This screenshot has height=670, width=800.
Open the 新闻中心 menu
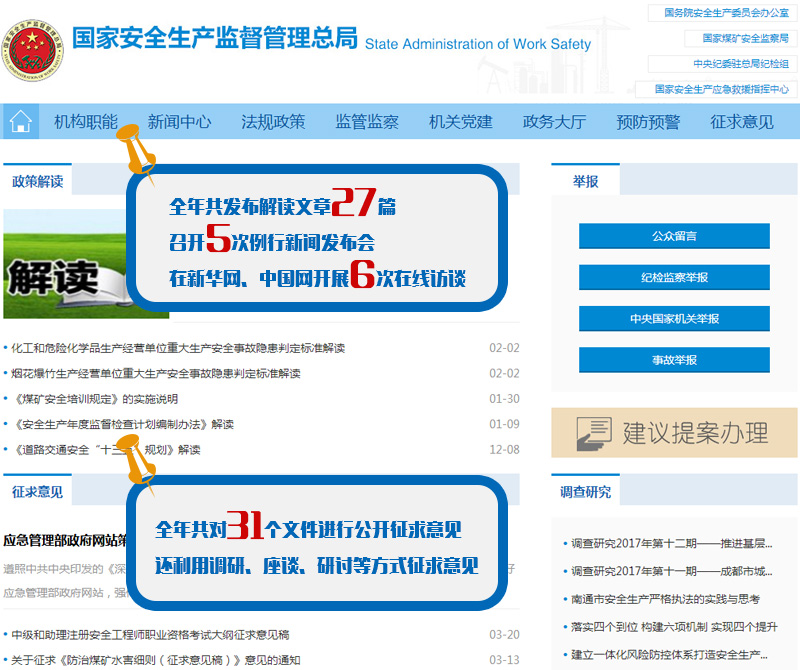point(179,122)
